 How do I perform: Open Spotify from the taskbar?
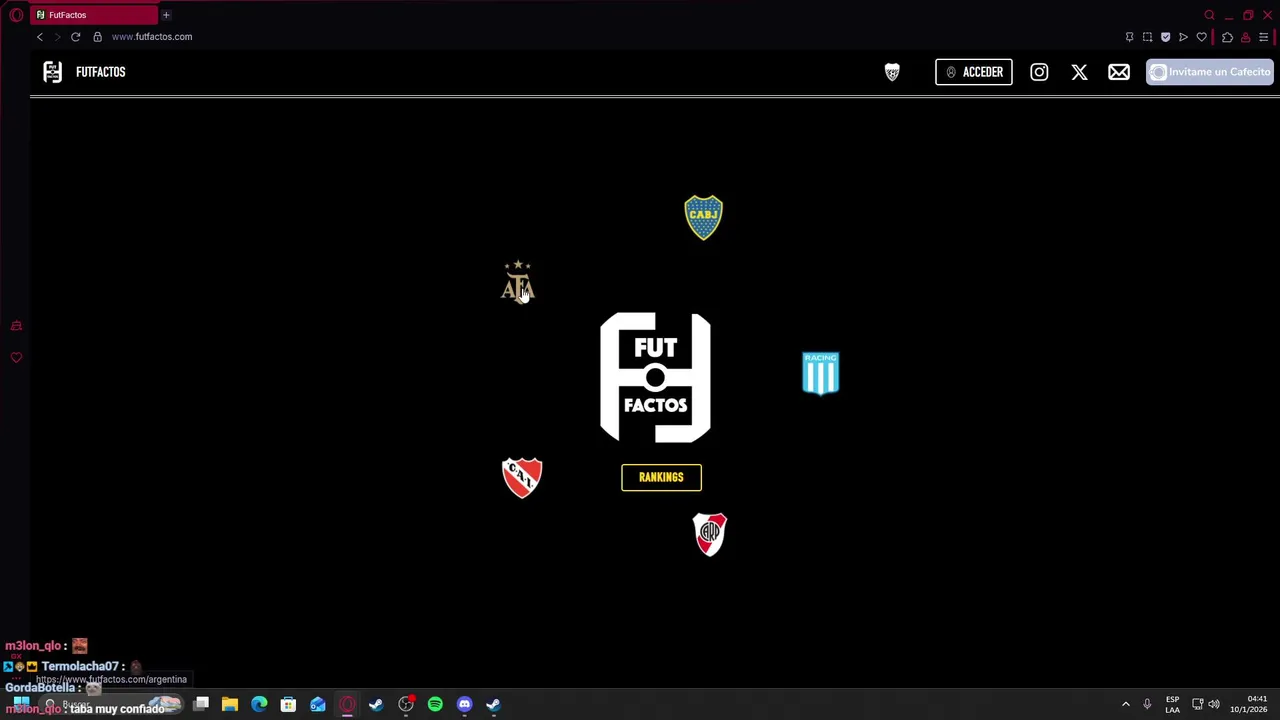(435, 705)
